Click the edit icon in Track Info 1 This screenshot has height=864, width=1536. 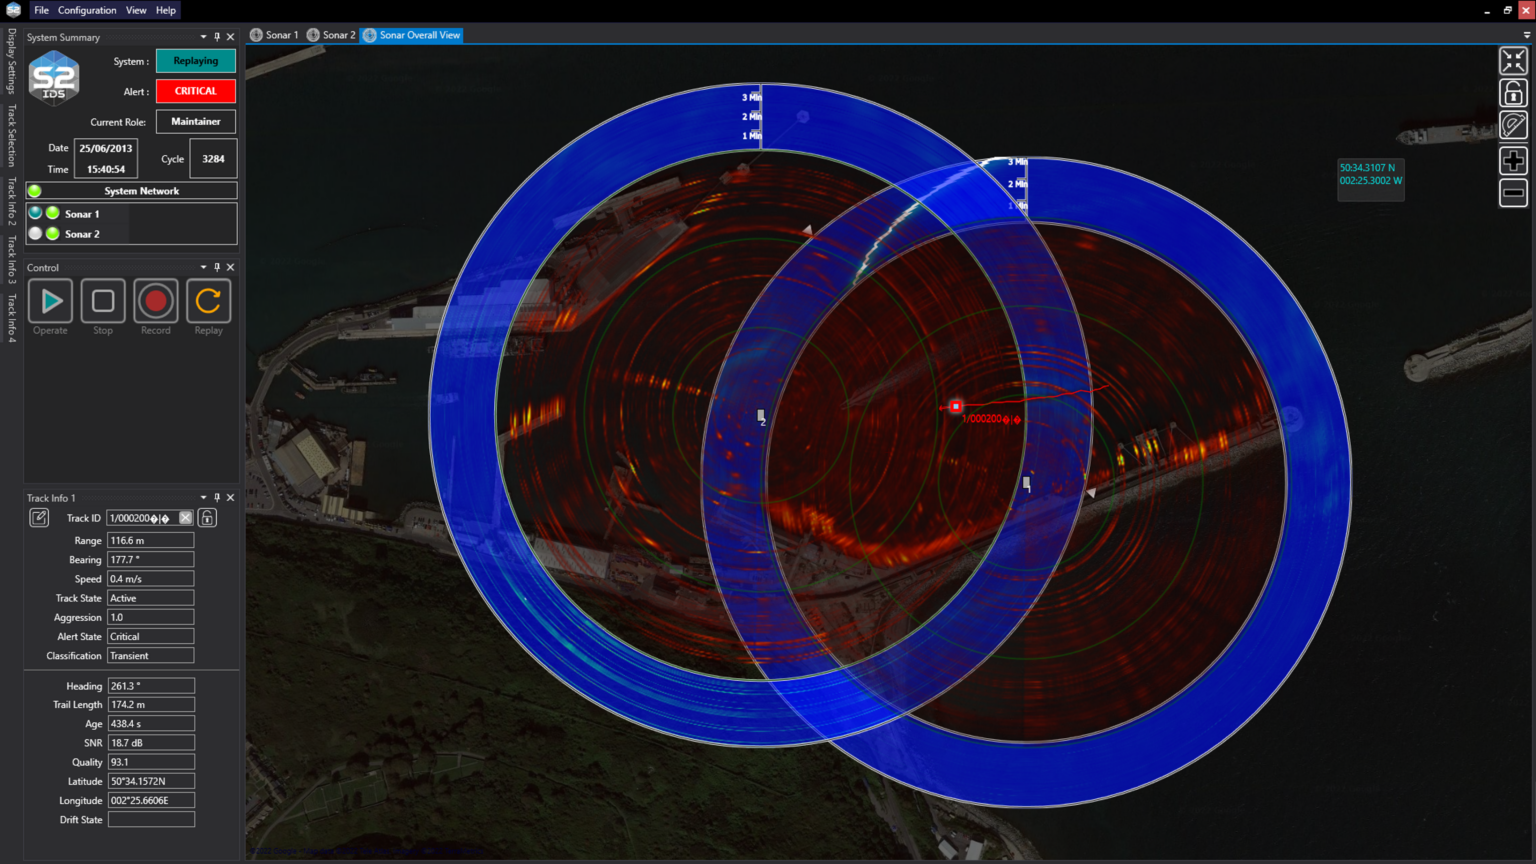[x=39, y=517]
